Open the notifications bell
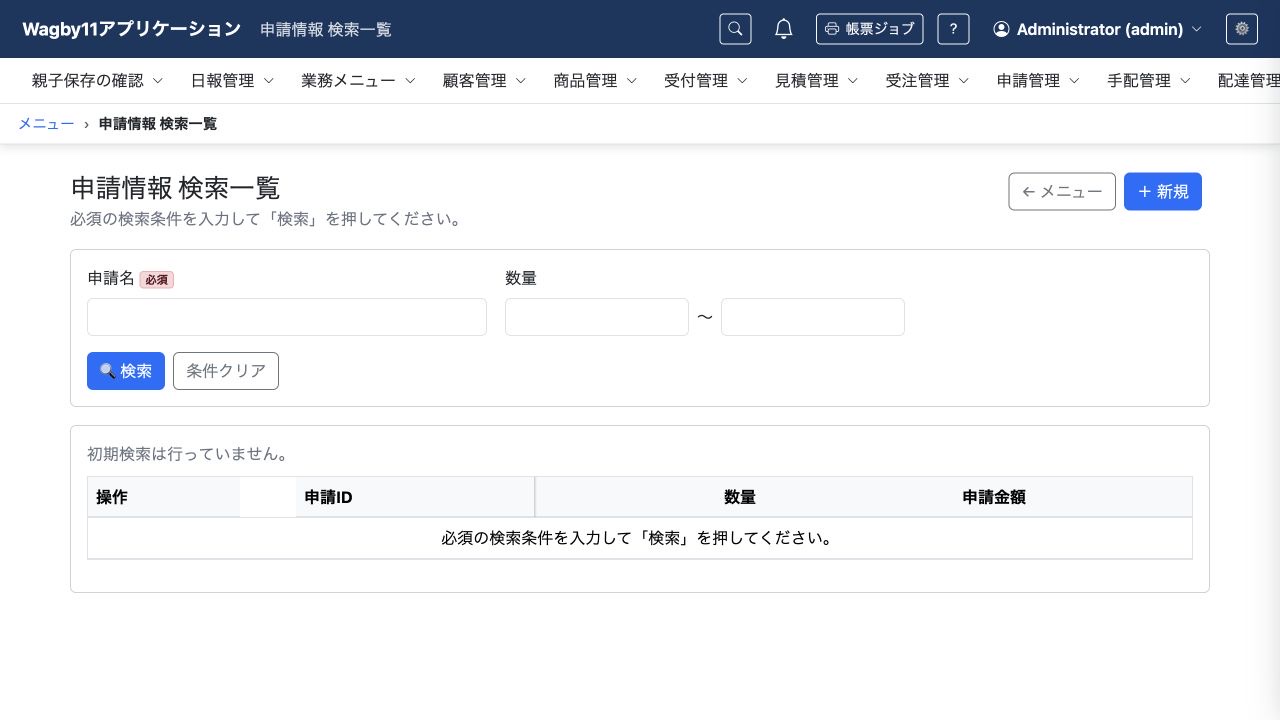This screenshot has height=720, width=1280. [x=784, y=29]
